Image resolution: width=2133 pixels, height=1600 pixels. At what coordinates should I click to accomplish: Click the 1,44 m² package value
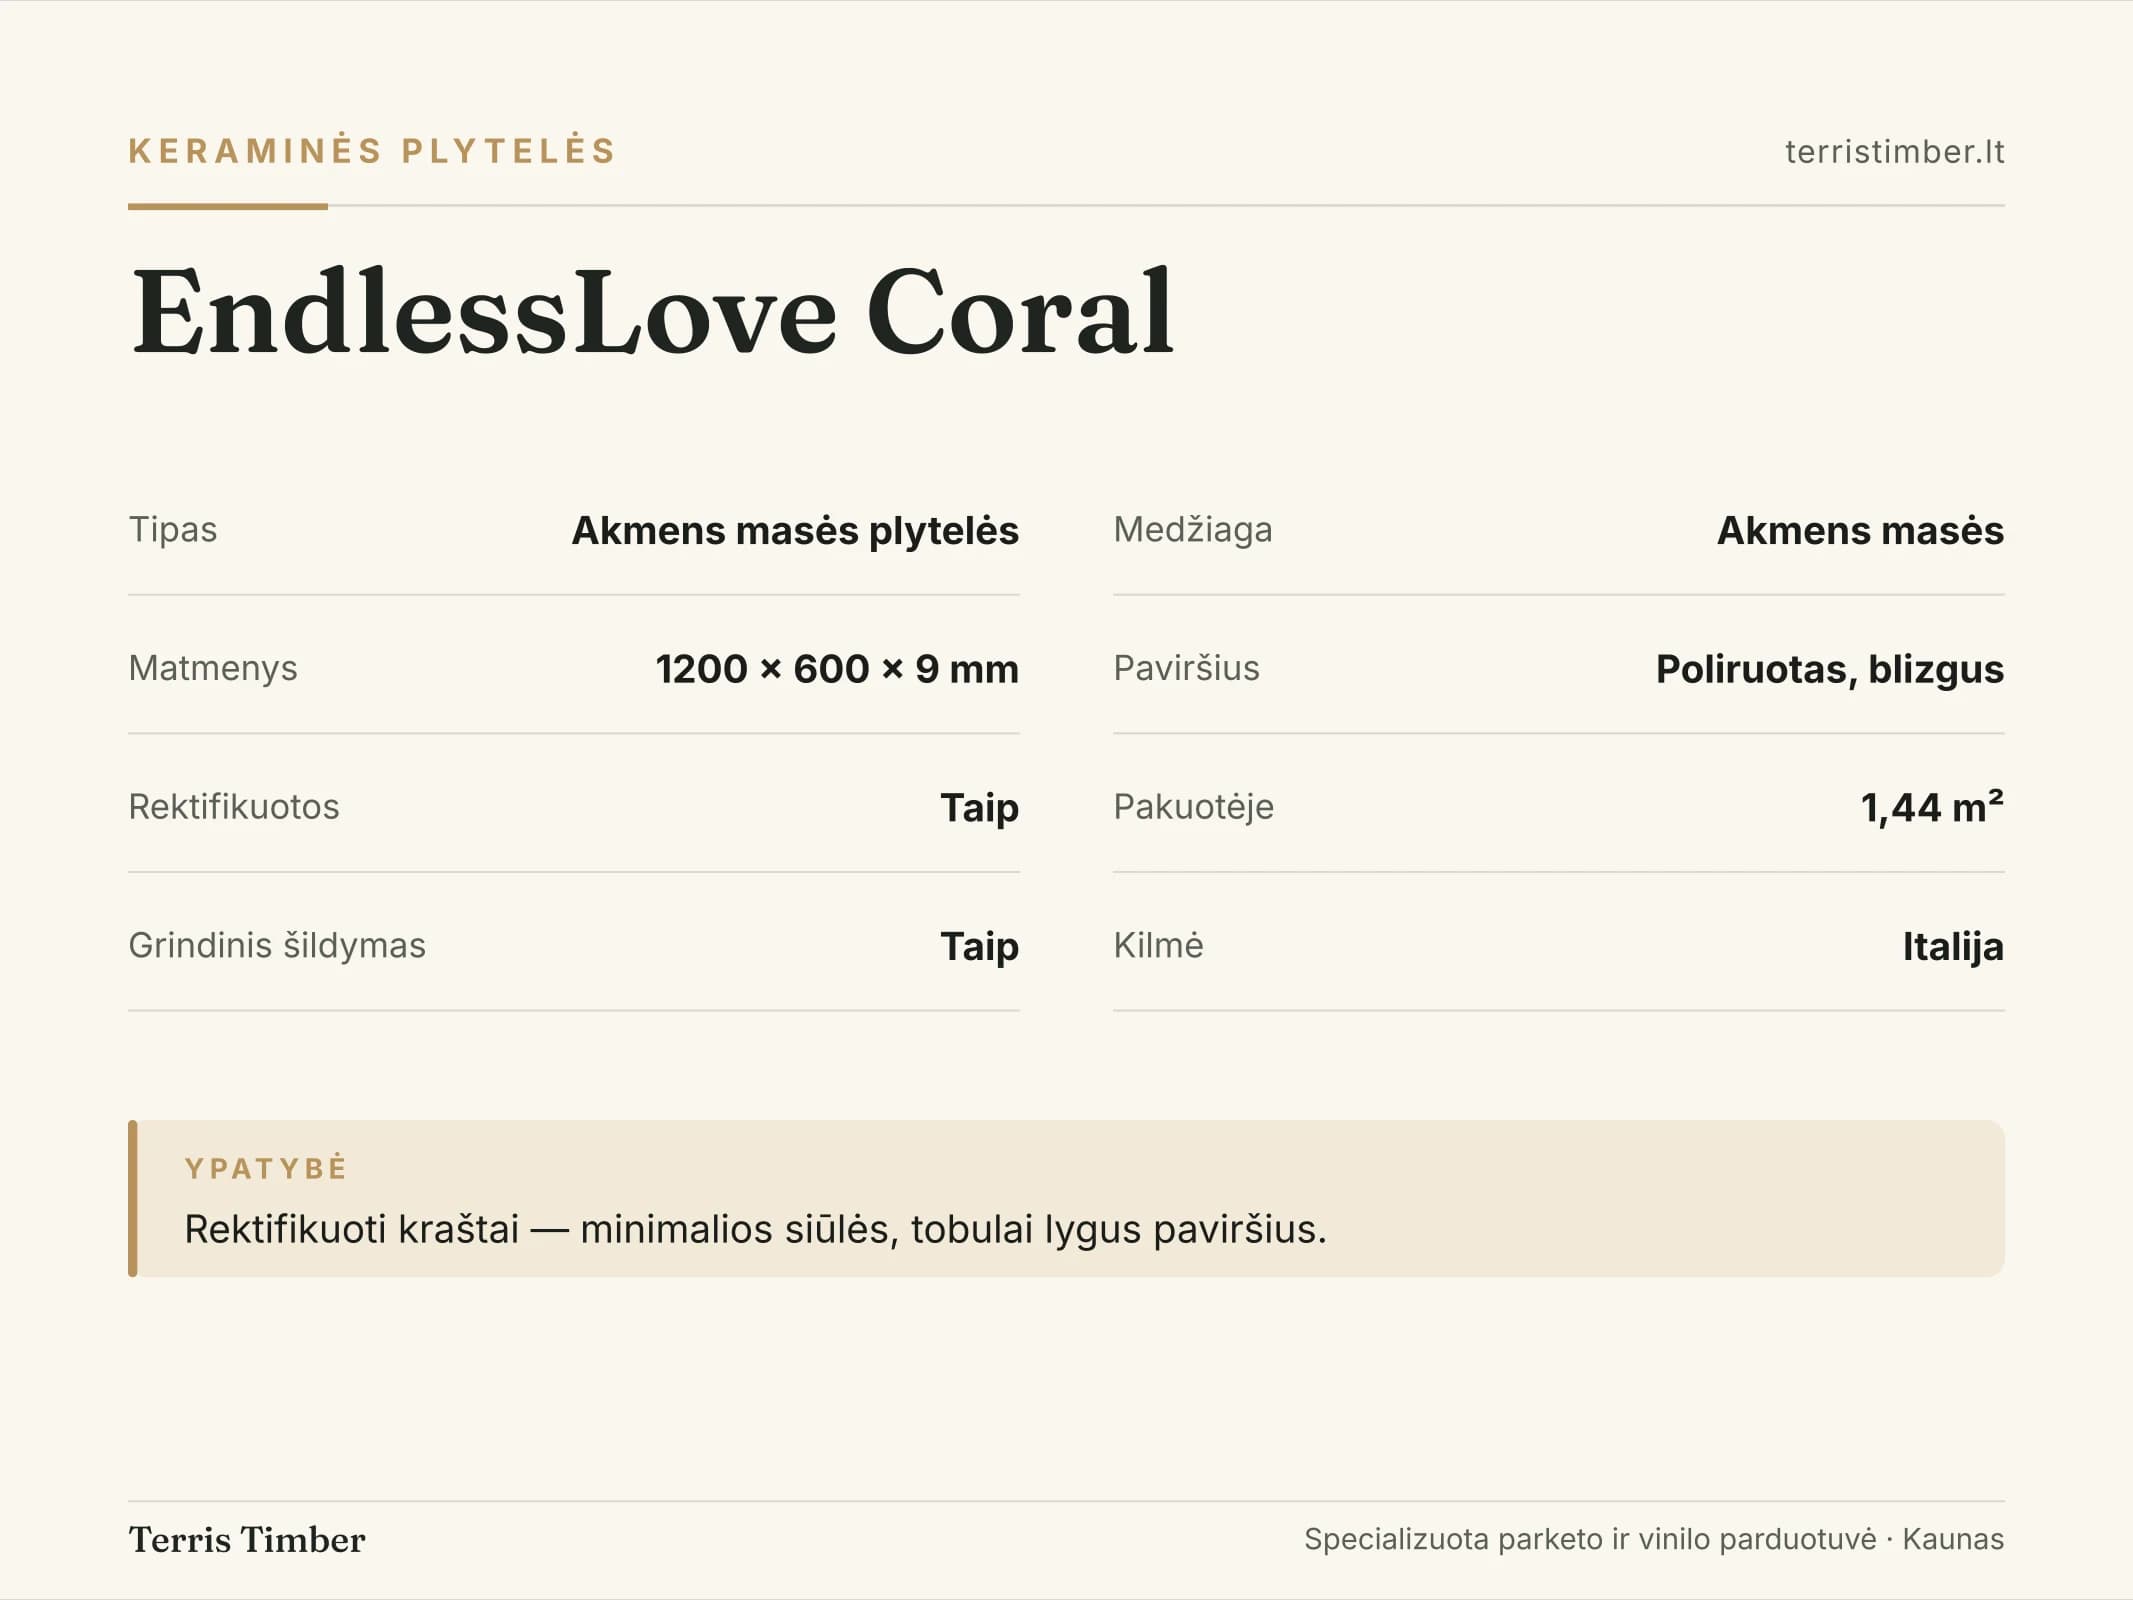1932,807
